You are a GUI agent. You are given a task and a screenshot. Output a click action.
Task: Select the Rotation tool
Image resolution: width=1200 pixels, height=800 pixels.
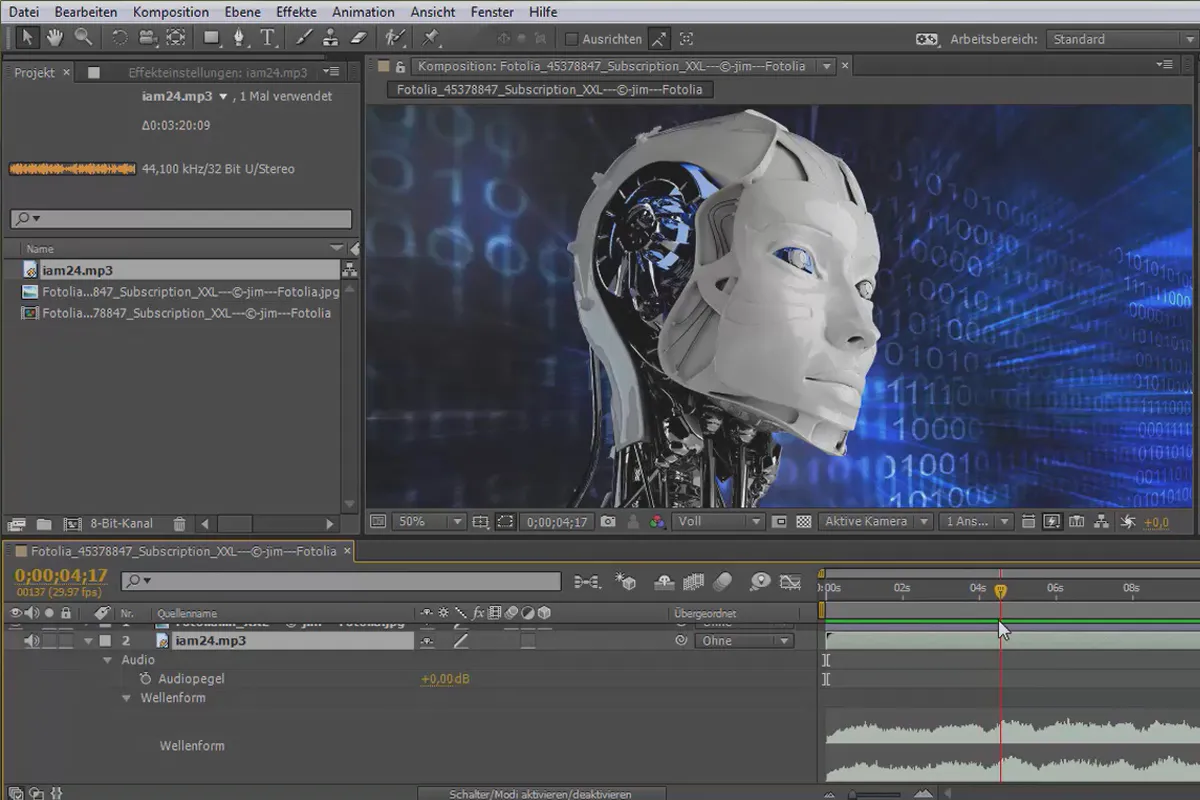click(119, 38)
